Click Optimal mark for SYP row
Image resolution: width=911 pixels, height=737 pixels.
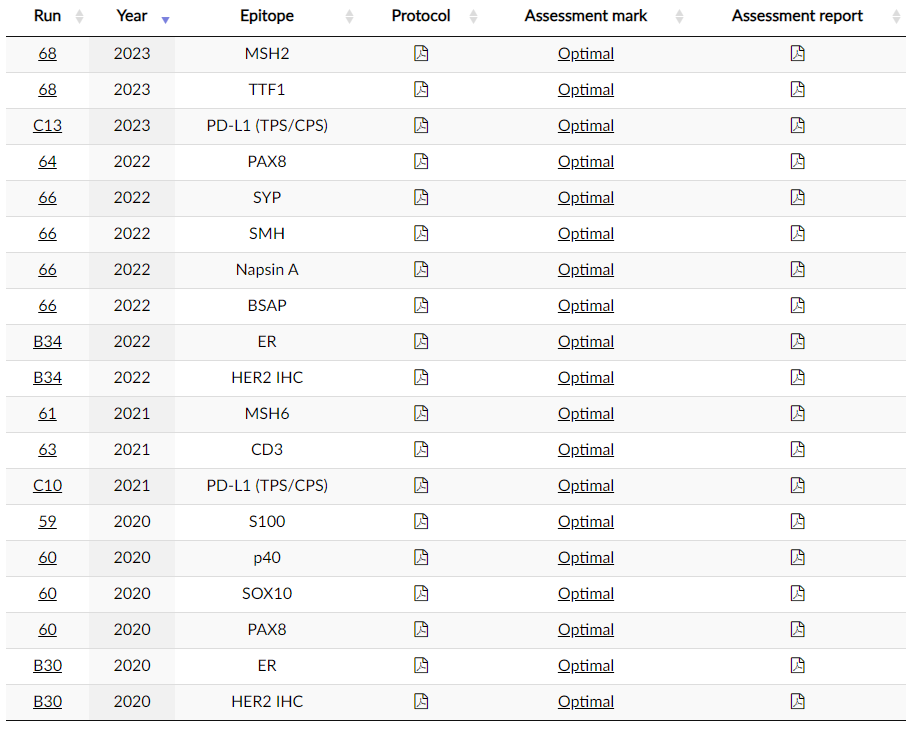point(586,198)
